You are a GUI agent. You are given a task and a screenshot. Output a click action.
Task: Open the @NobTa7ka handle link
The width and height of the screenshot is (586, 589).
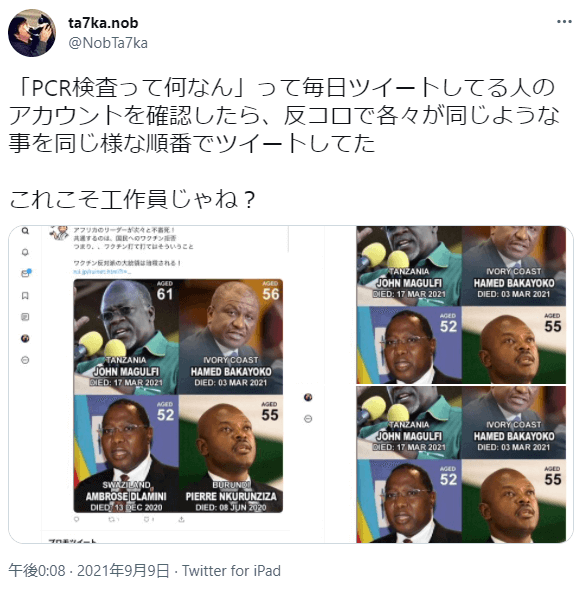tap(108, 43)
